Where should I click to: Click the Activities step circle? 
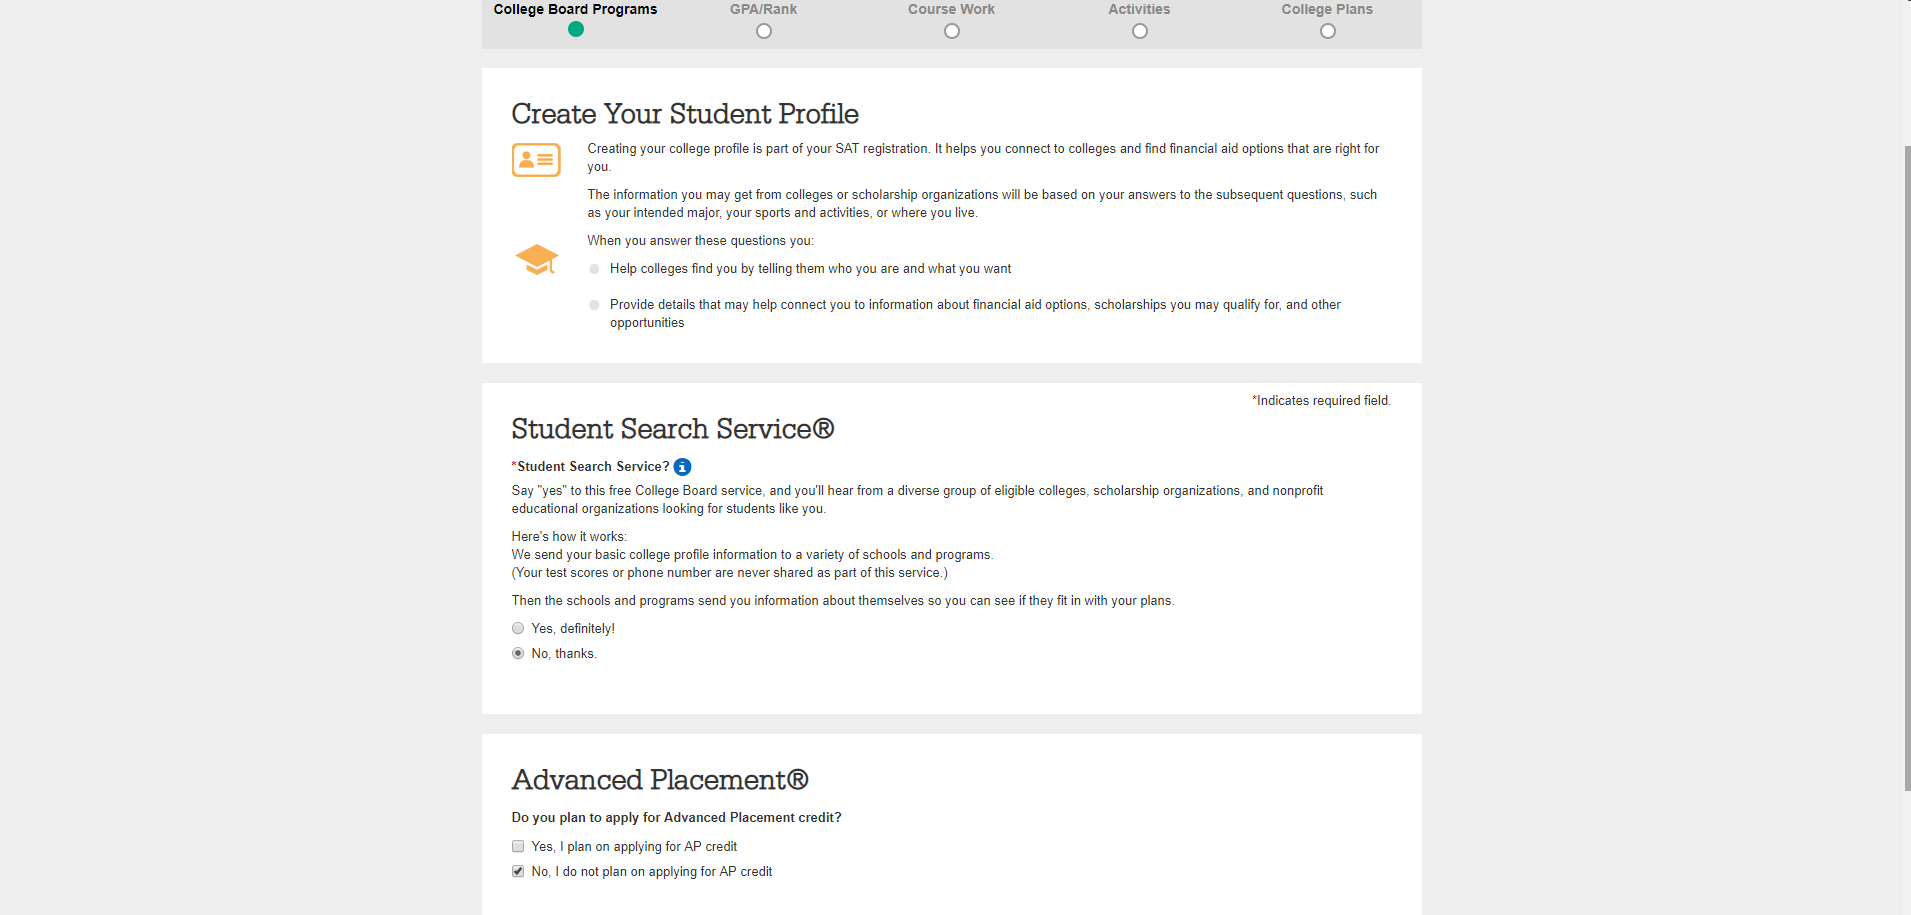pos(1140,31)
